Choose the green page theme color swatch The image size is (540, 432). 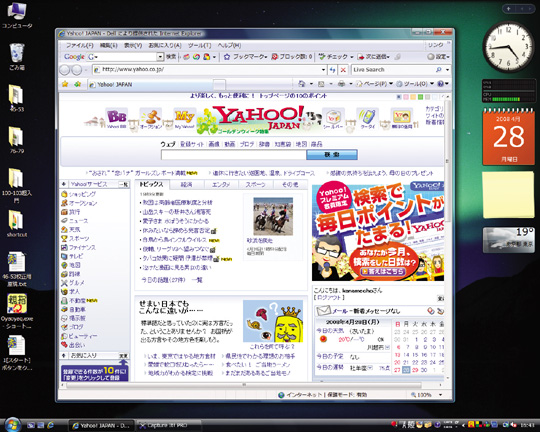[420, 97]
